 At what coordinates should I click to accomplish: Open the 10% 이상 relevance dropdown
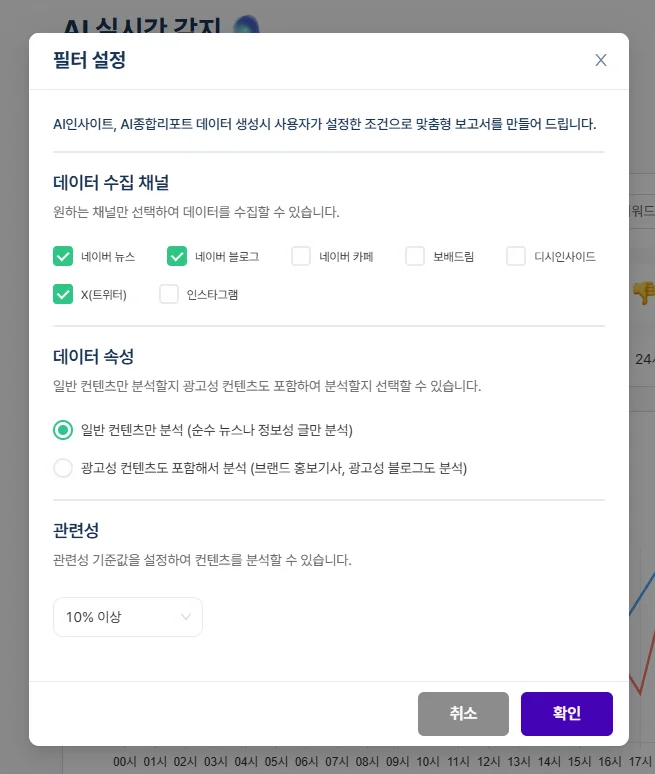point(128,617)
